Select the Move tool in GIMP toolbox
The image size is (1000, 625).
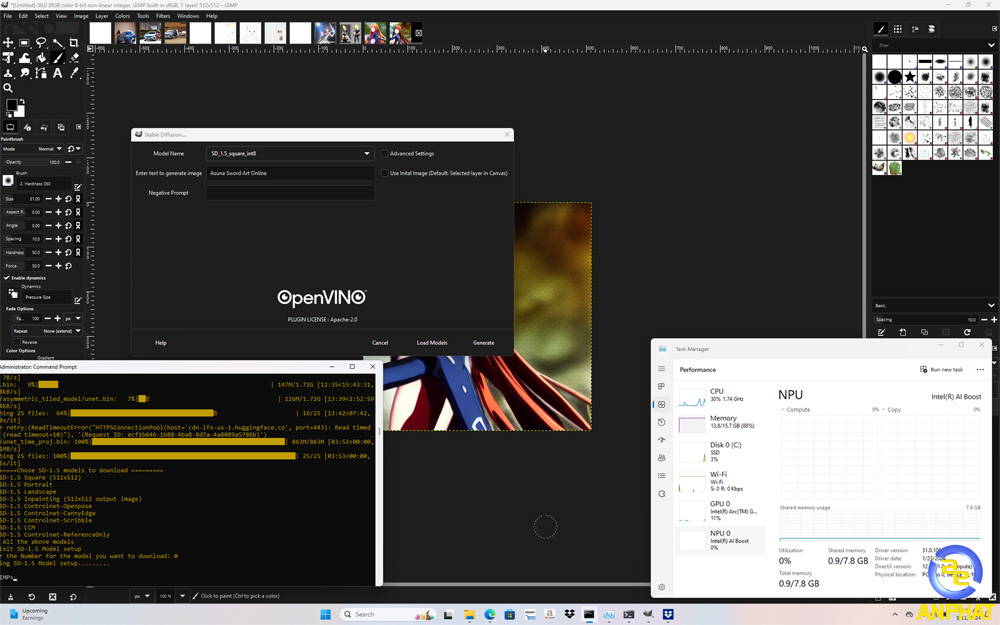click(8, 43)
